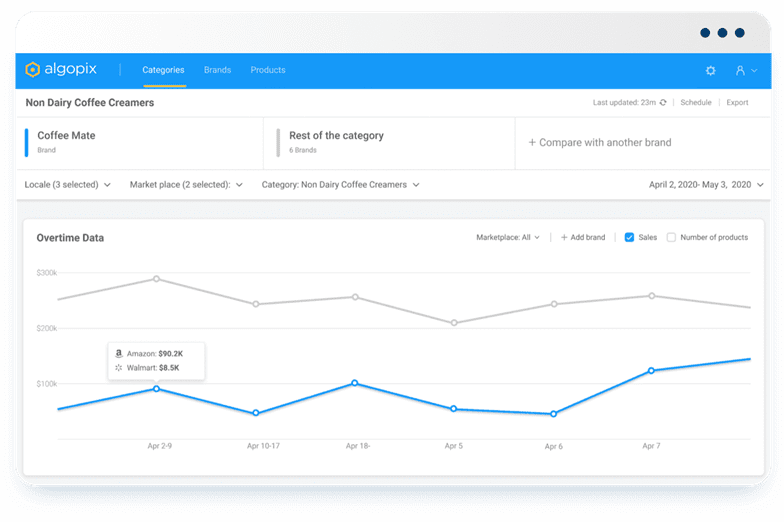Click the blue Apr 18- data point
Viewport: 784px width, 522px height.
(354, 383)
